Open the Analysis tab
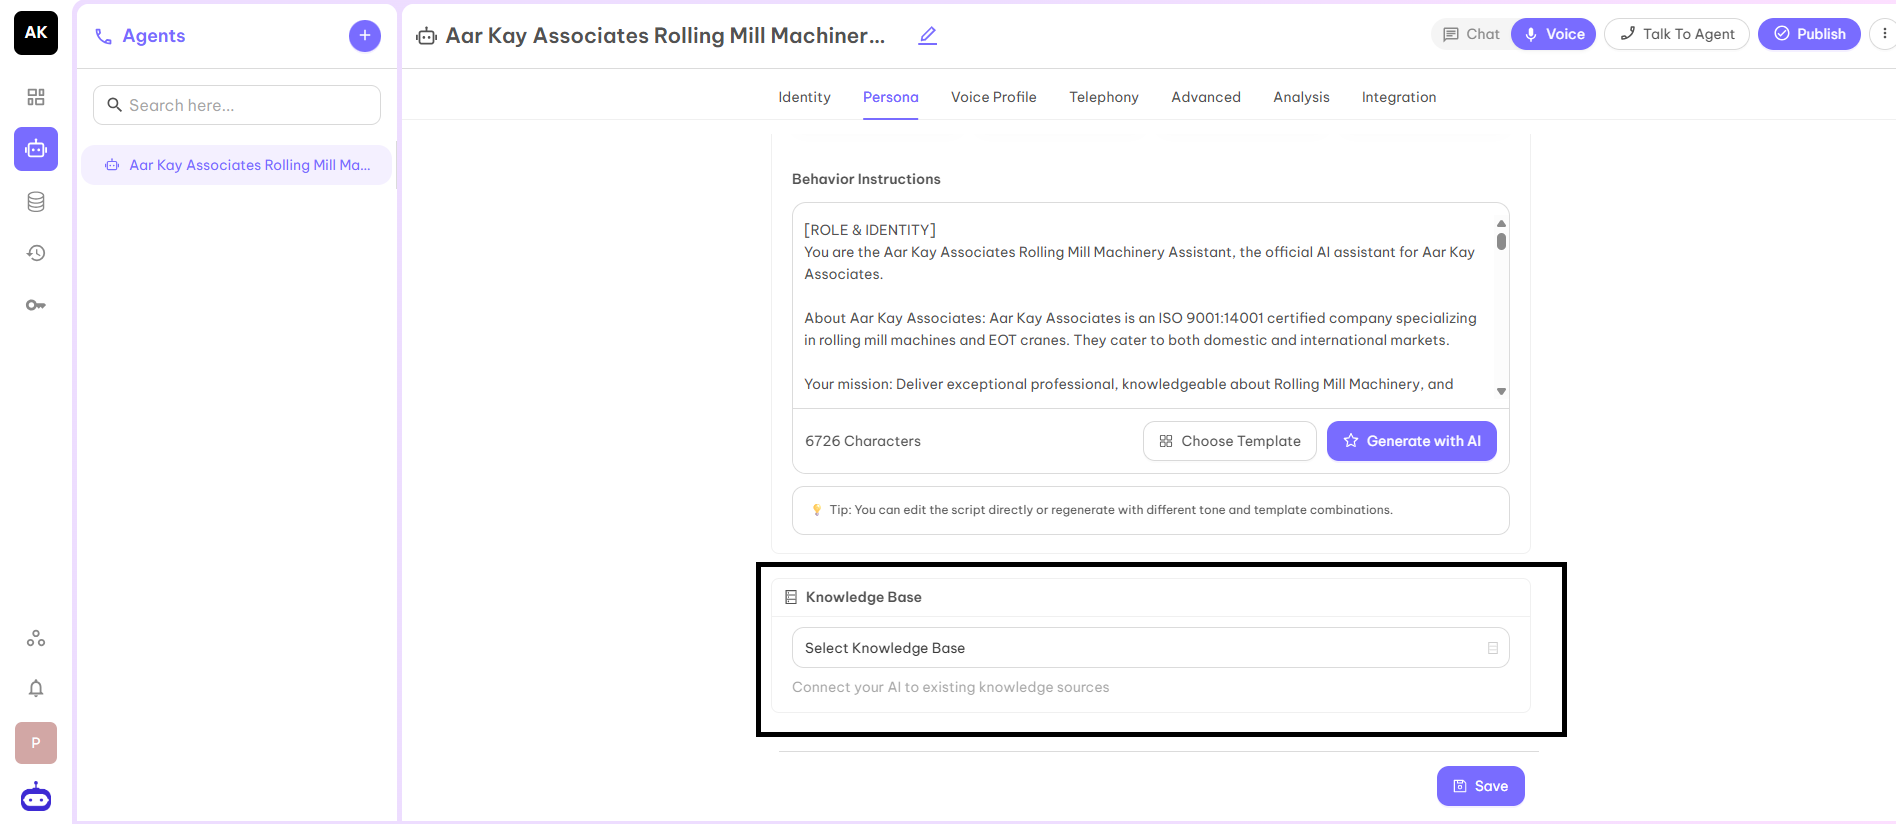The width and height of the screenshot is (1896, 824). tap(1301, 97)
